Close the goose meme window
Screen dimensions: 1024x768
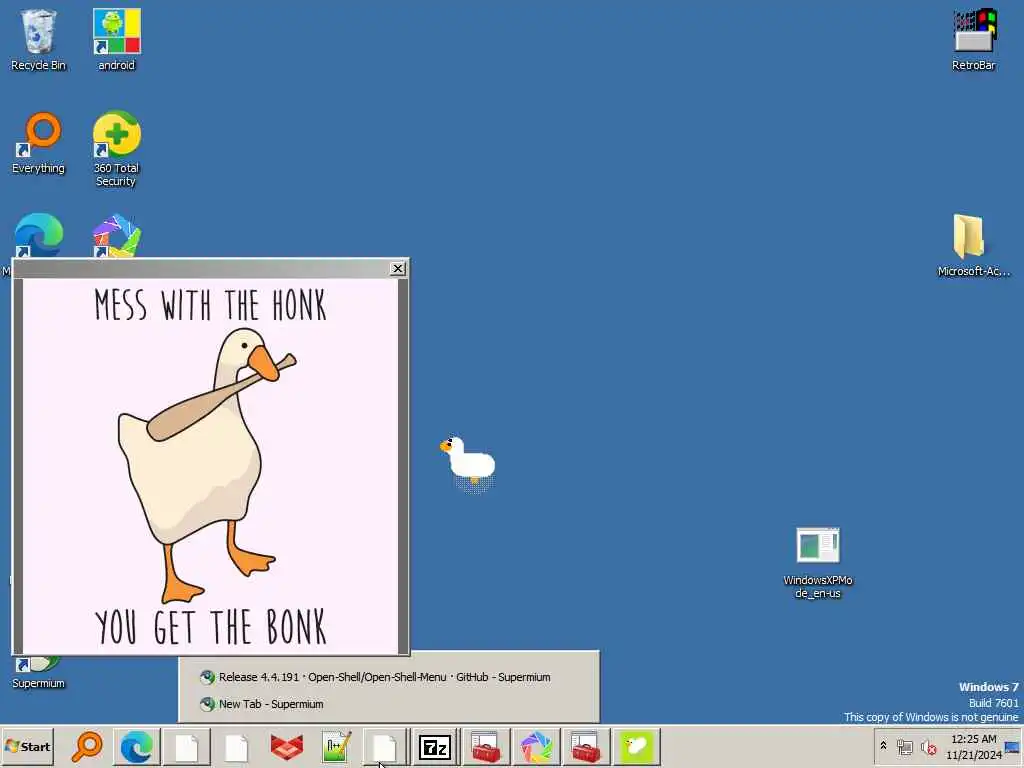tap(397, 268)
